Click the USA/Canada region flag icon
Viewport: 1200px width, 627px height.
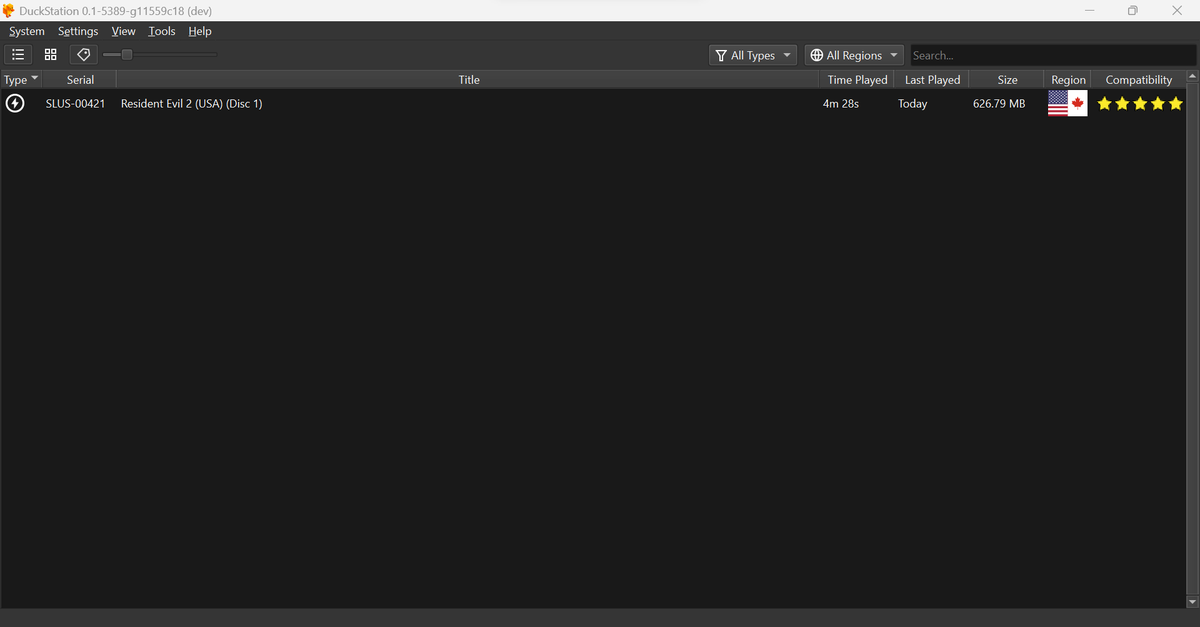pyautogui.click(x=1067, y=103)
